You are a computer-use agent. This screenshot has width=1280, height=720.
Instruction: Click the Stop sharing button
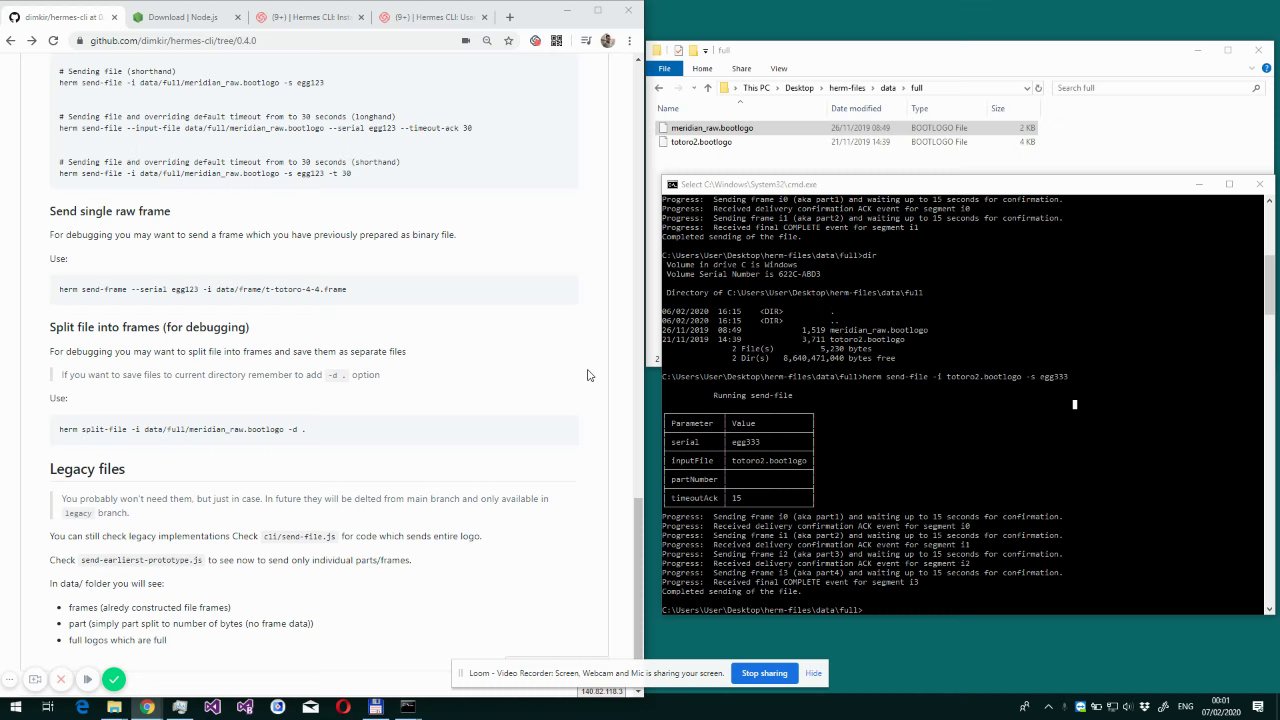764,673
